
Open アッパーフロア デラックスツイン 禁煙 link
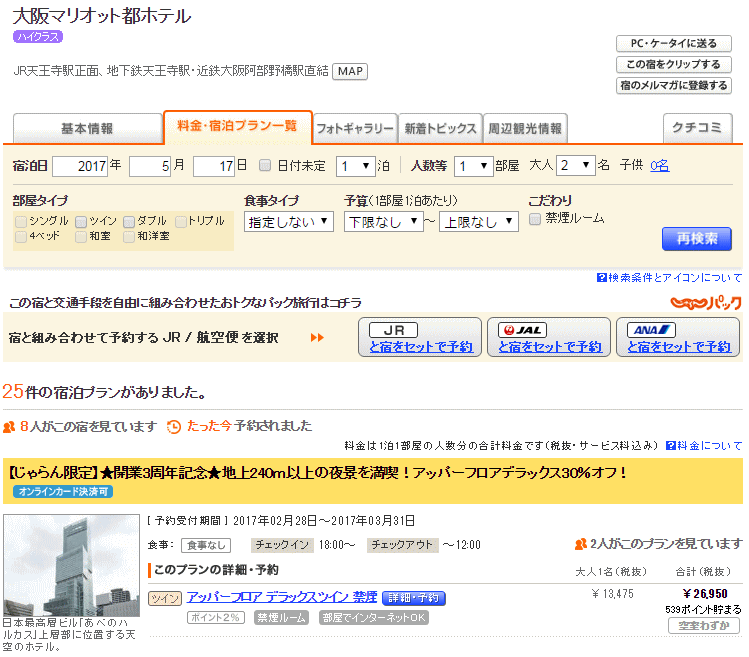click(x=282, y=597)
